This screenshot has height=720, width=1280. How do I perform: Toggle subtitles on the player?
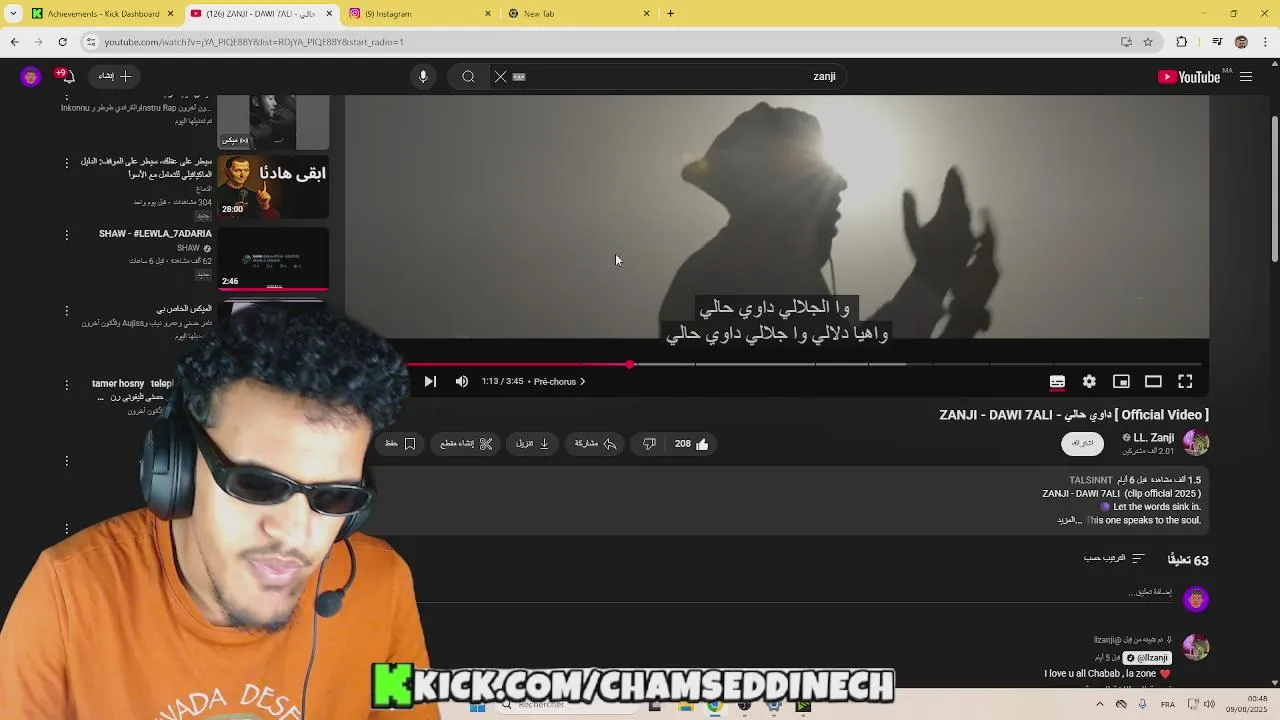click(x=1057, y=381)
